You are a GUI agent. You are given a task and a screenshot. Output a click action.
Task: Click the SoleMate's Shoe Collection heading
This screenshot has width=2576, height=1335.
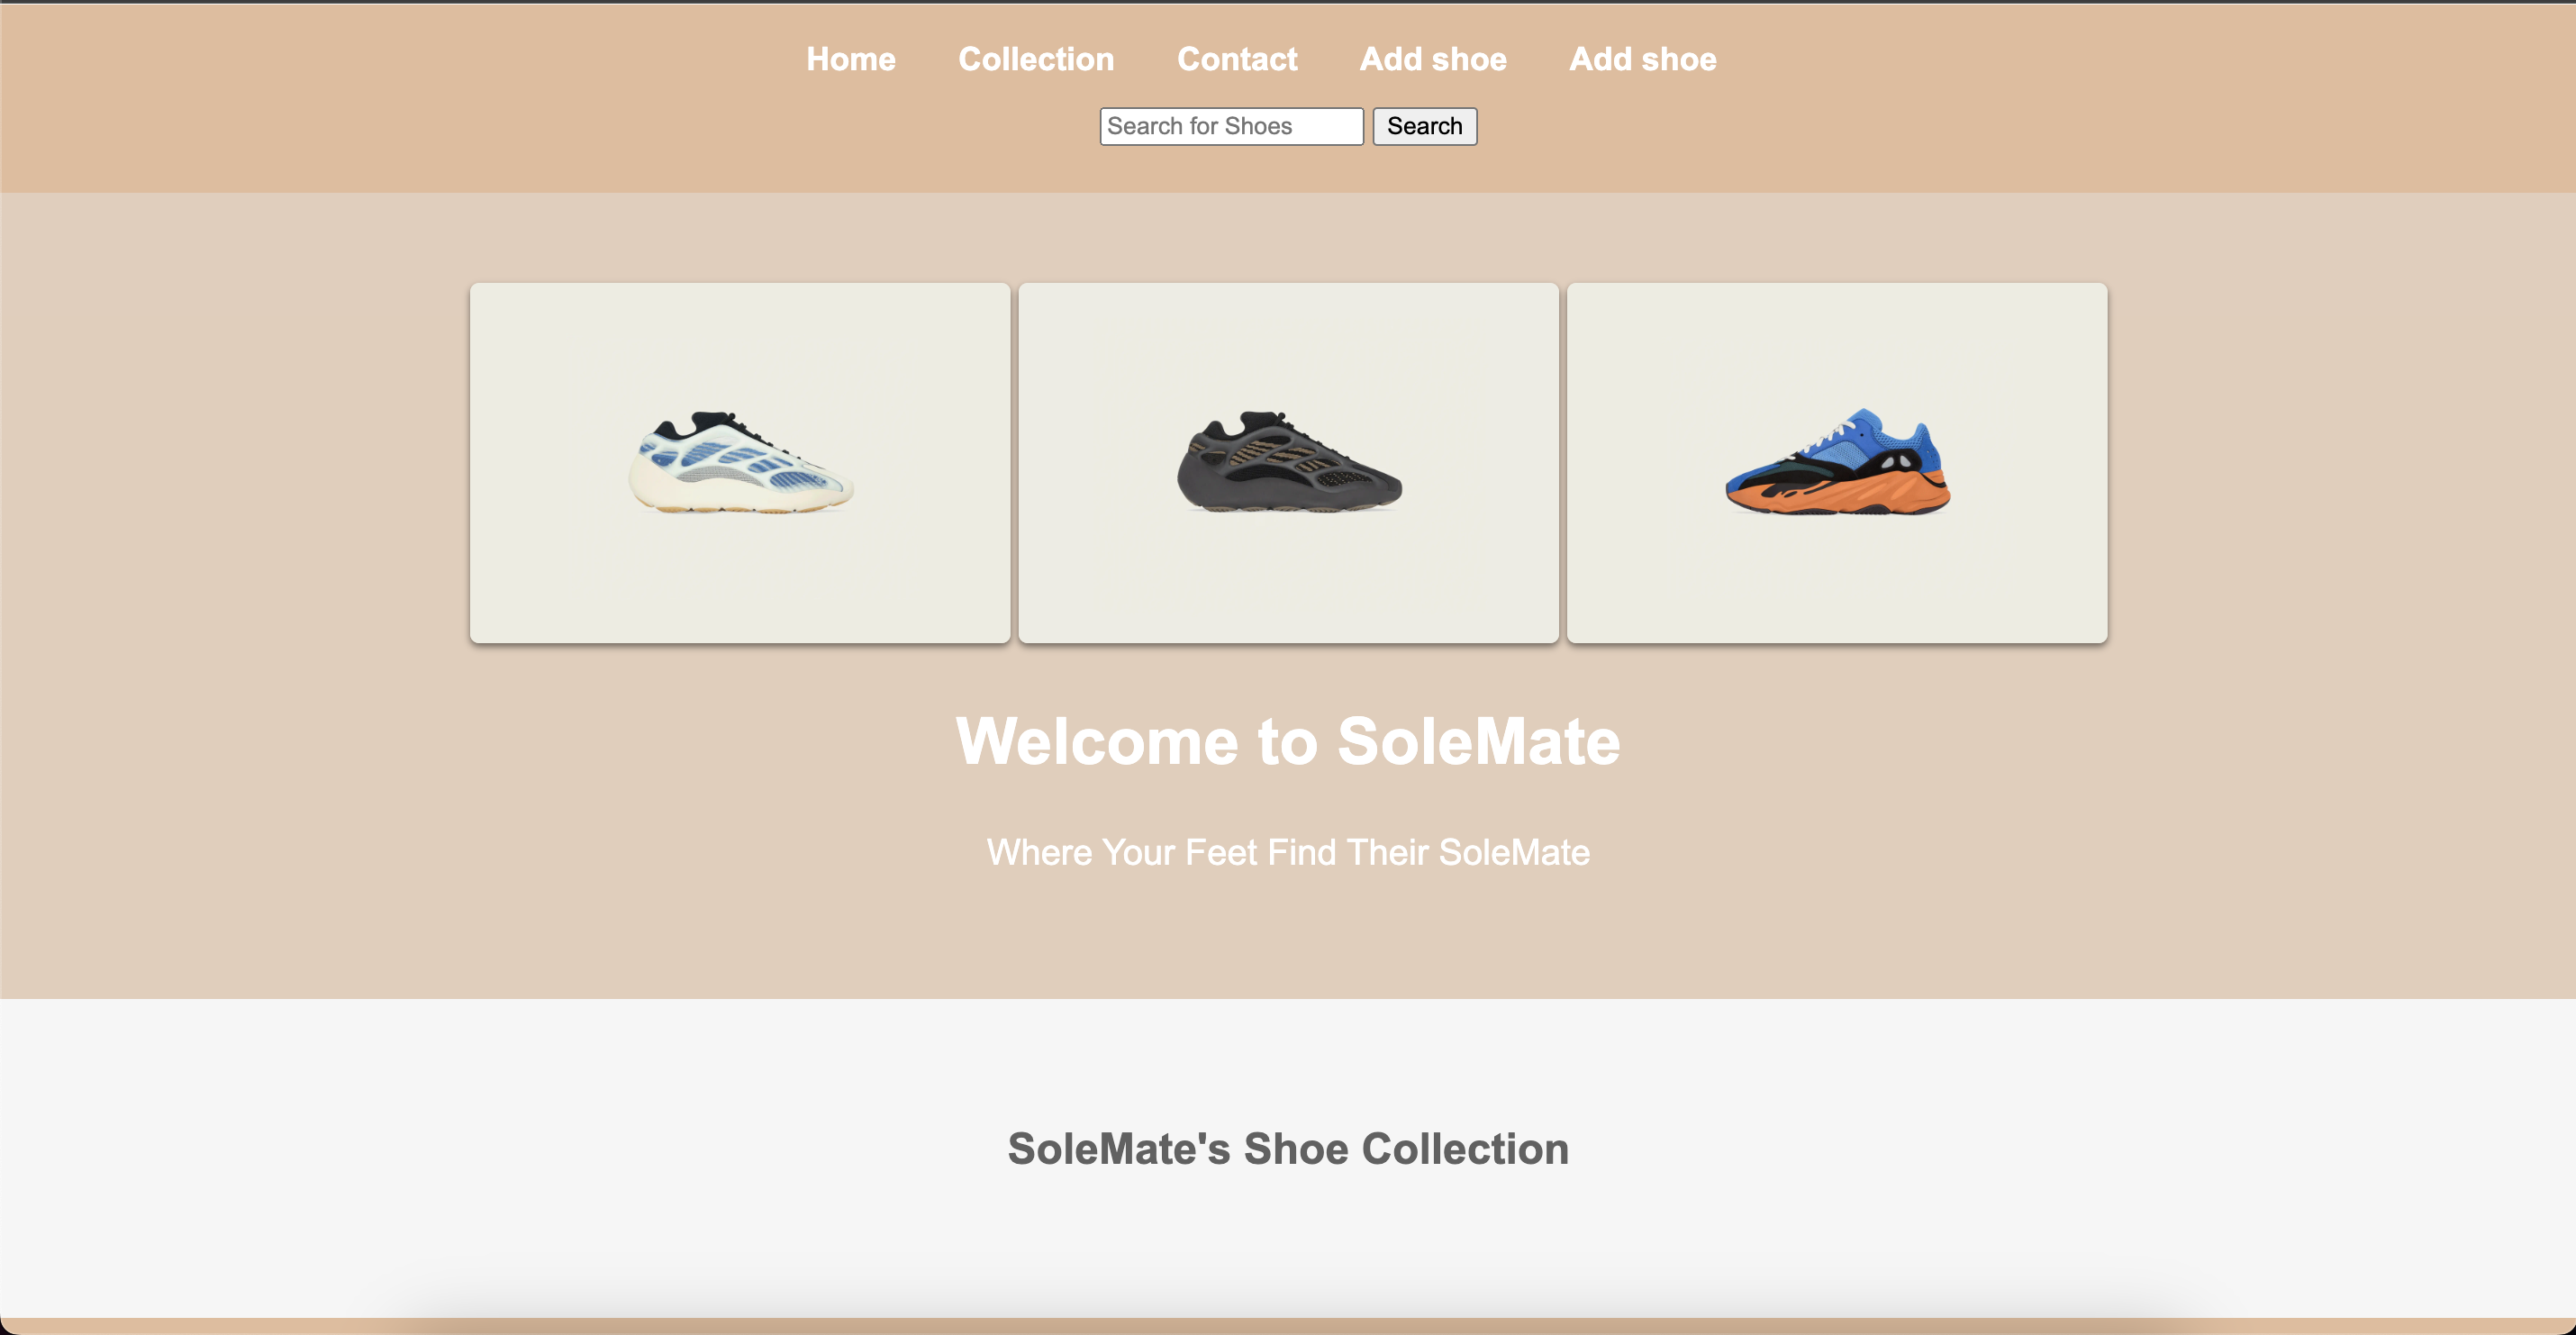tap(1287, 1148)
